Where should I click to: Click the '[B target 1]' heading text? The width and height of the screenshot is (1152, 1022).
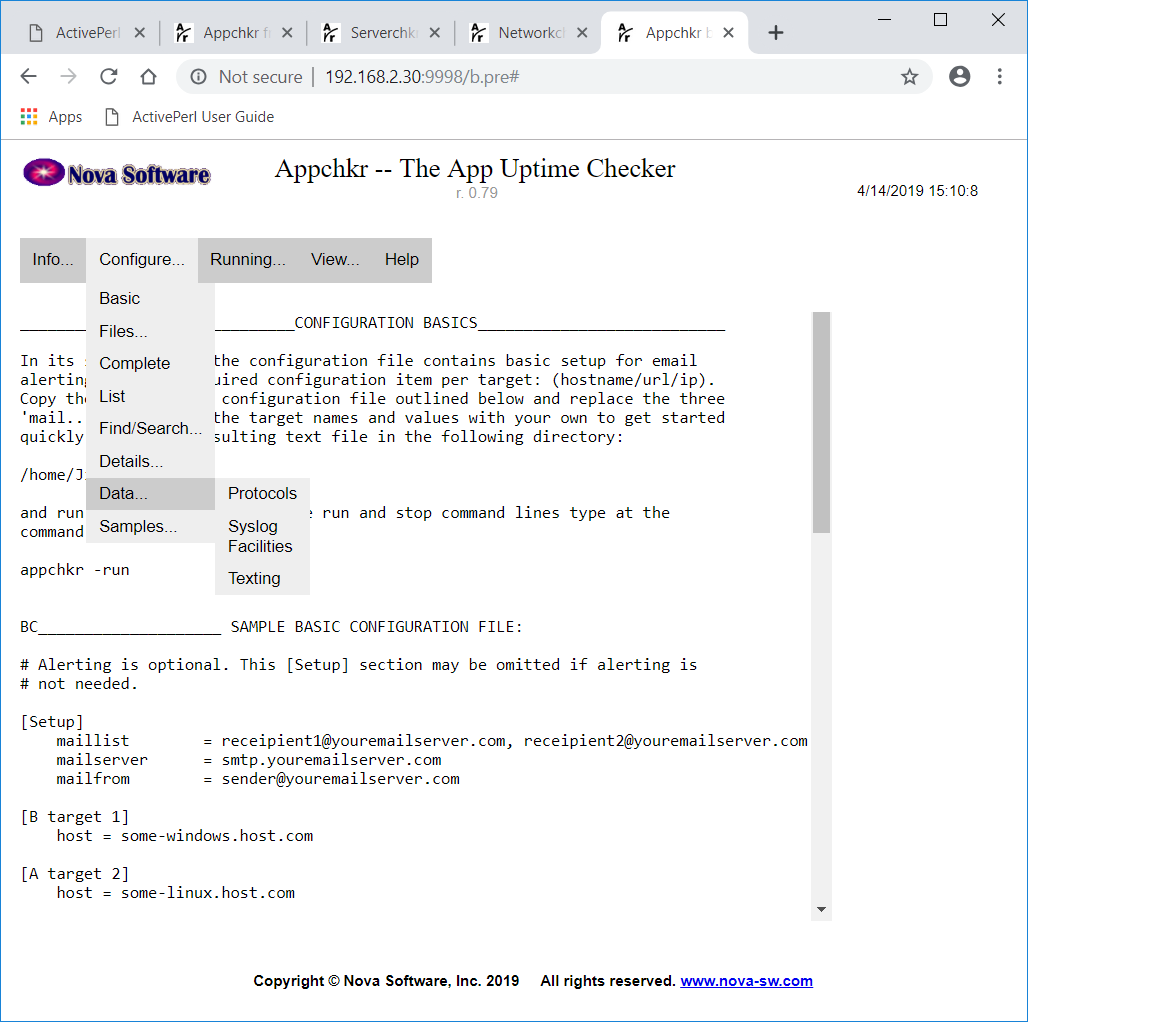(x=75, y=817)
